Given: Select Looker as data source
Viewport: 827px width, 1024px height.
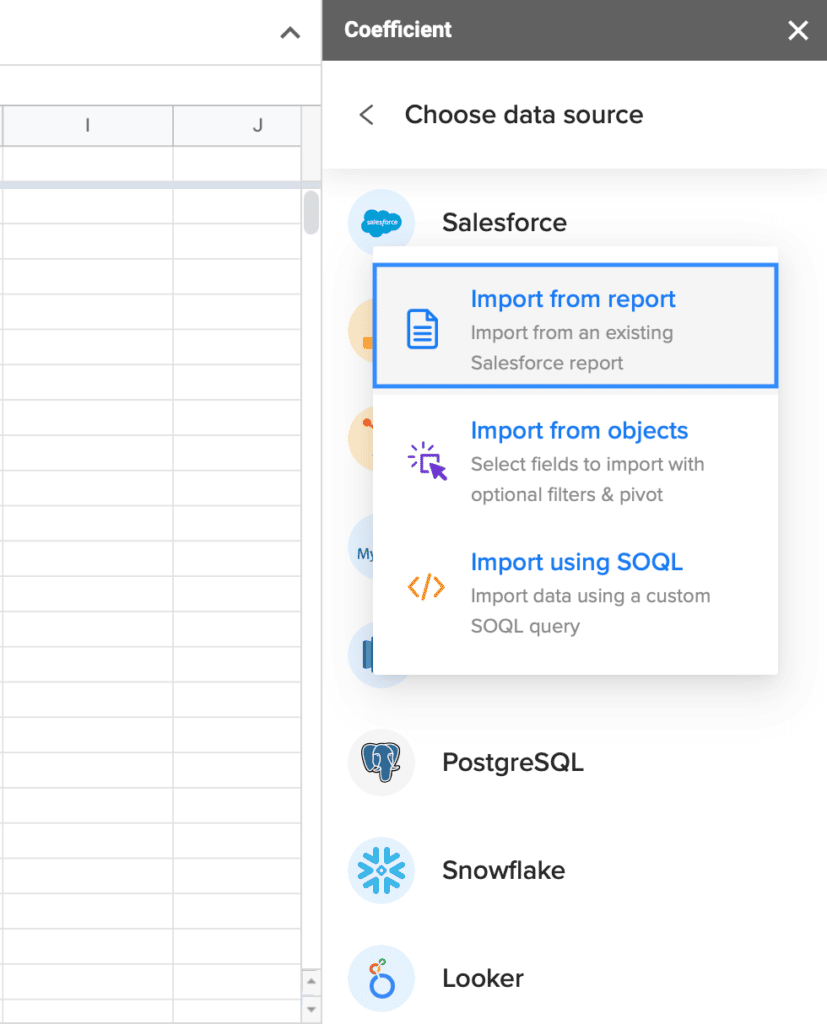Looking at the screenshot, I should click(x=483, y=978).
